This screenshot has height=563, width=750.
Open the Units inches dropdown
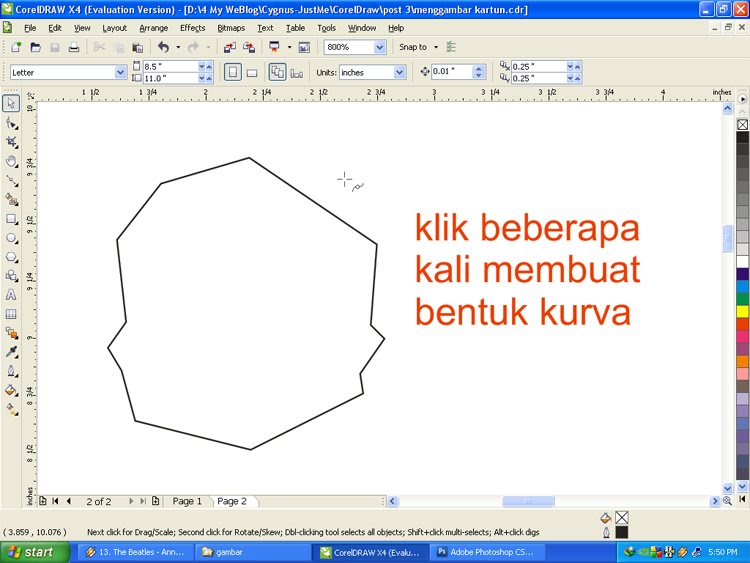coord(399,72)
